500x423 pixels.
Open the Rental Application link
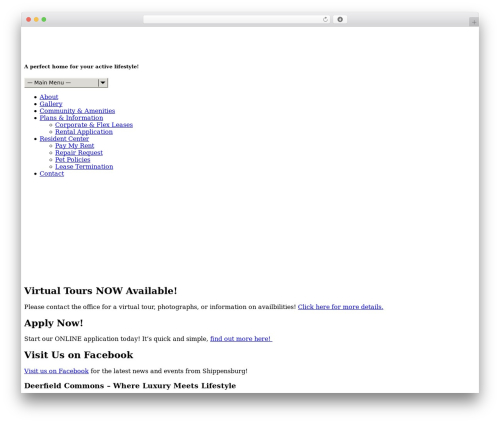[84, 132]
